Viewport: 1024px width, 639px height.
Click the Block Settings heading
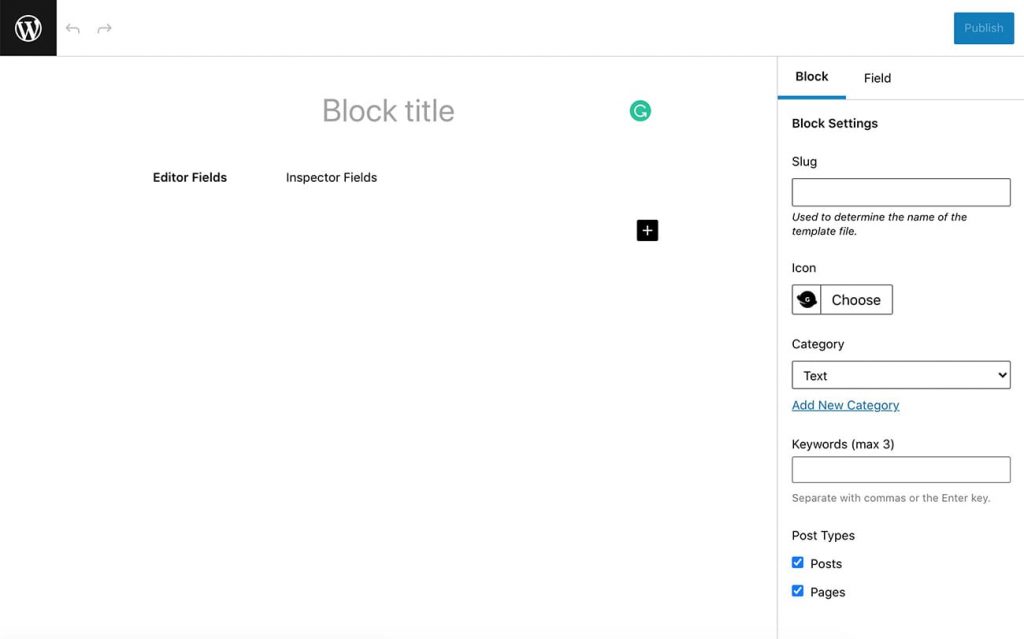click(x=835, y=123)
